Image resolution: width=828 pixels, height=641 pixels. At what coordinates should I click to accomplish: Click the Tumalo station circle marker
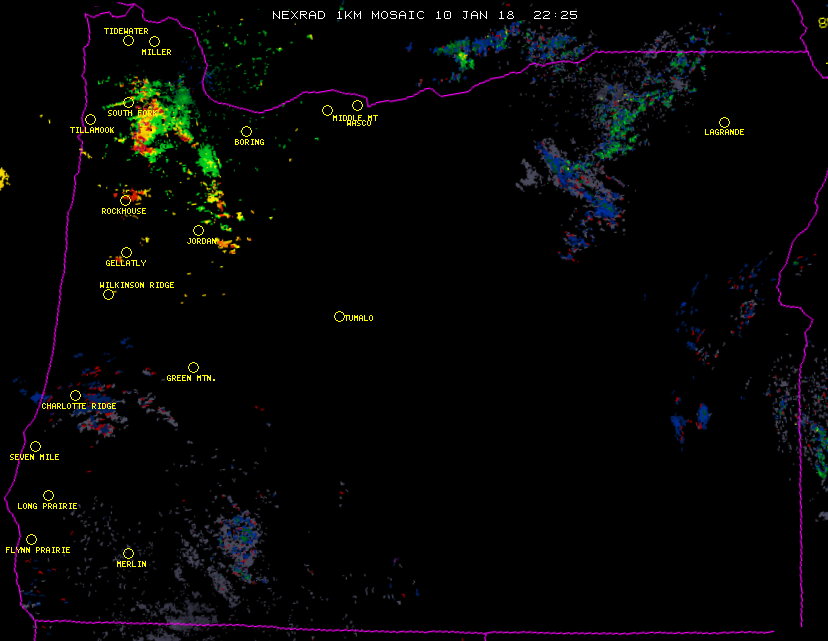coord(339,317)
